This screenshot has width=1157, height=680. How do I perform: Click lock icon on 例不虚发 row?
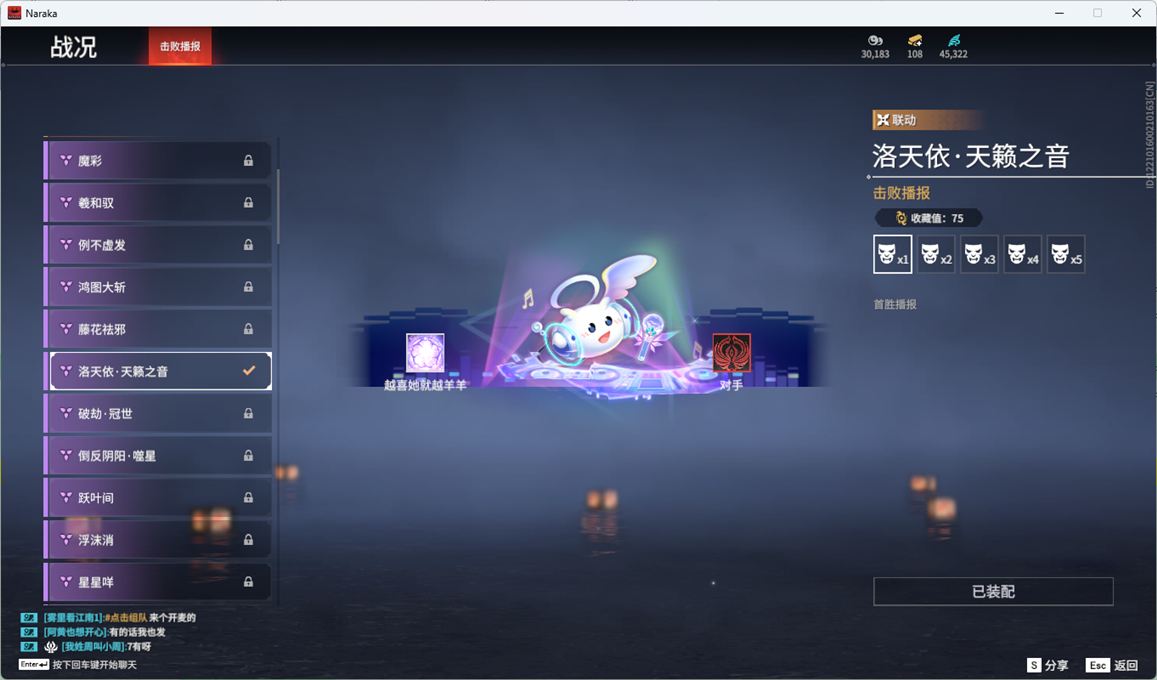[x=249, y=244]
